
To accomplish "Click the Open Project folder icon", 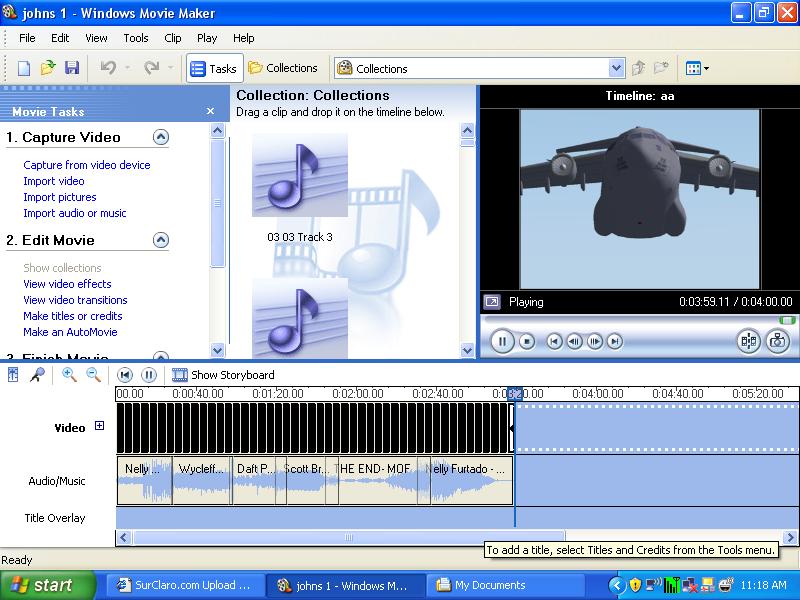I will click(48, 68).
